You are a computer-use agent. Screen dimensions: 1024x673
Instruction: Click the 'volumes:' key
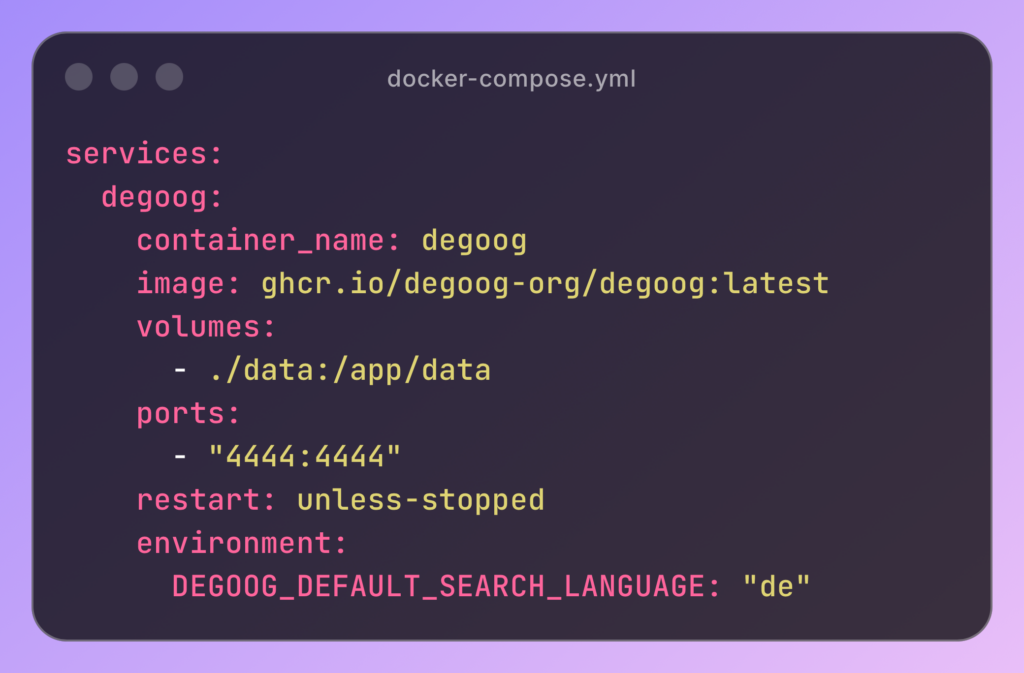(x=206, y=326)
